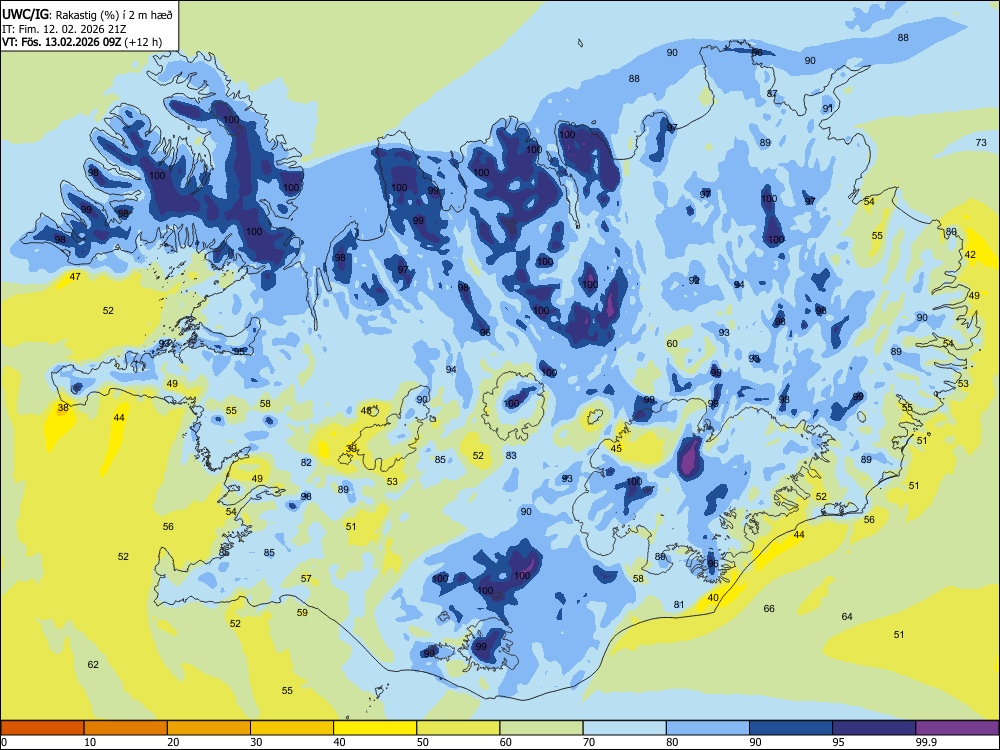Click the dark orange 0–10 legend swatch
This screenshot has width=1000, height=750.
pos(42,728)
